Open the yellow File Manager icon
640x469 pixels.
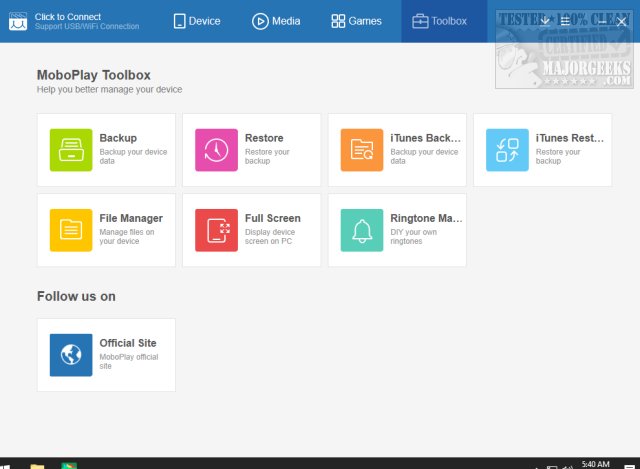coord(71,230)
